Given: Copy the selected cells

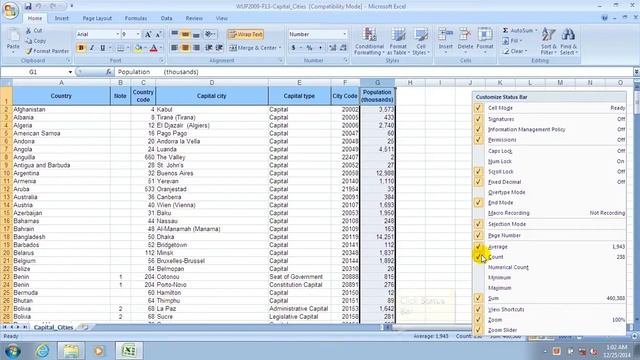Looking at the screenshot, I should click(x=36, y=41).
